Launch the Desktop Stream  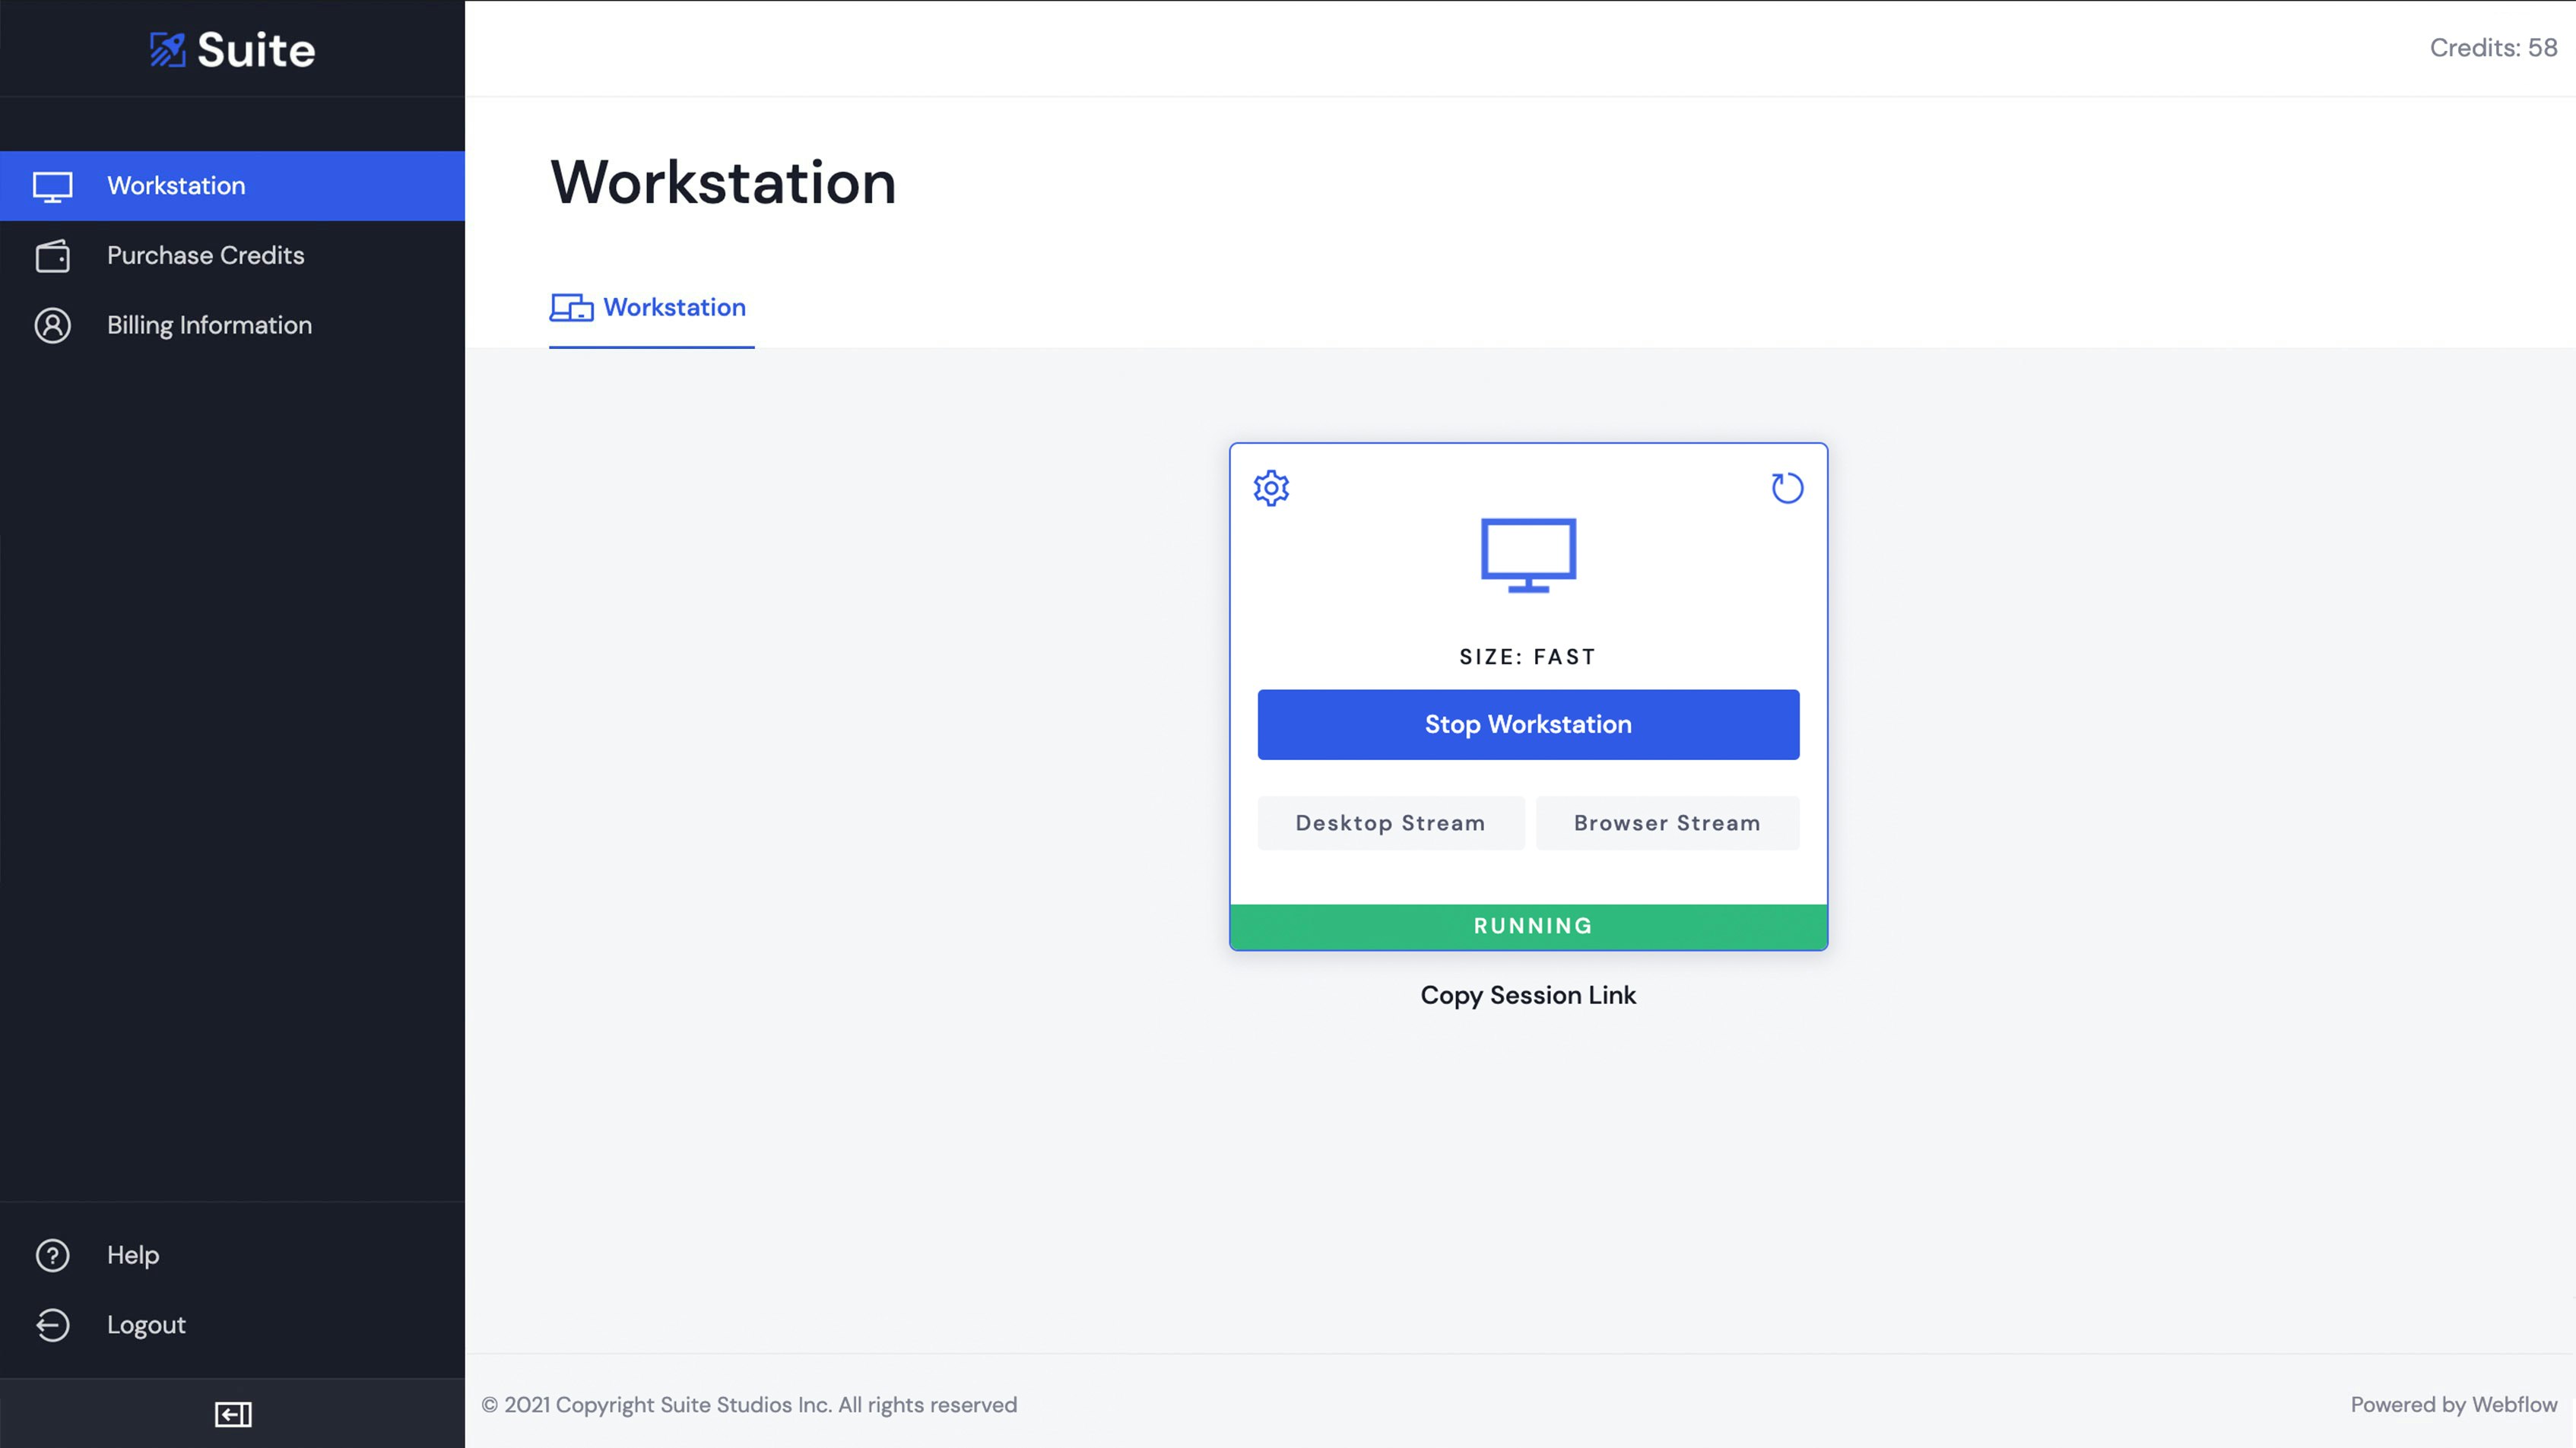coord(1390,823)
